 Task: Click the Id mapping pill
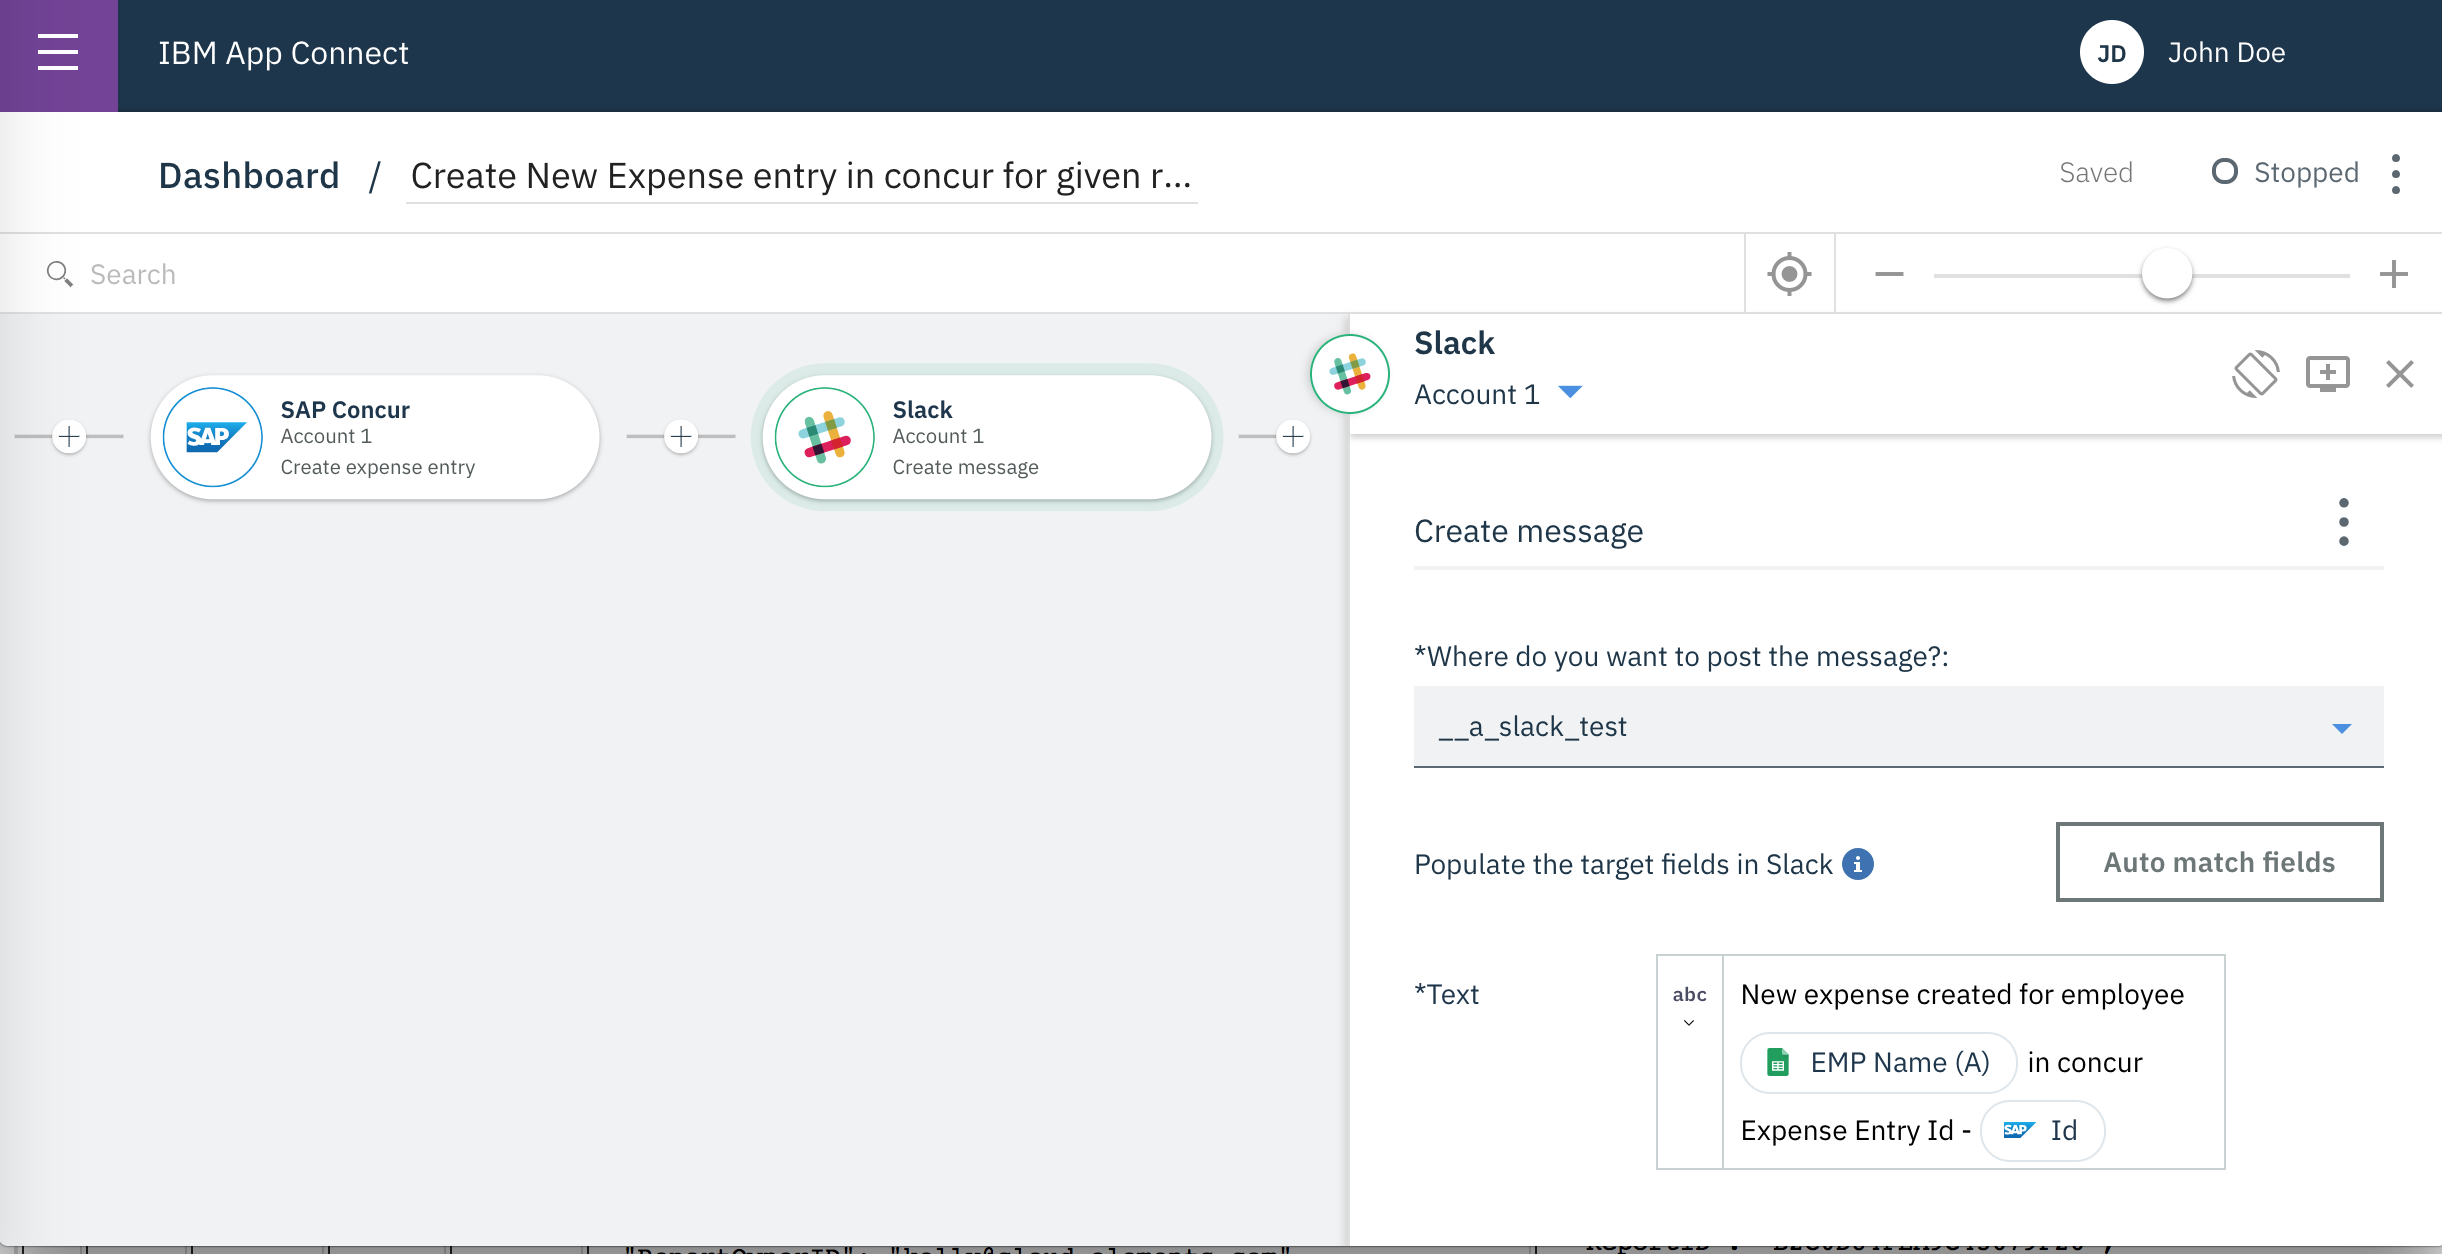tap(2042, 1130)
